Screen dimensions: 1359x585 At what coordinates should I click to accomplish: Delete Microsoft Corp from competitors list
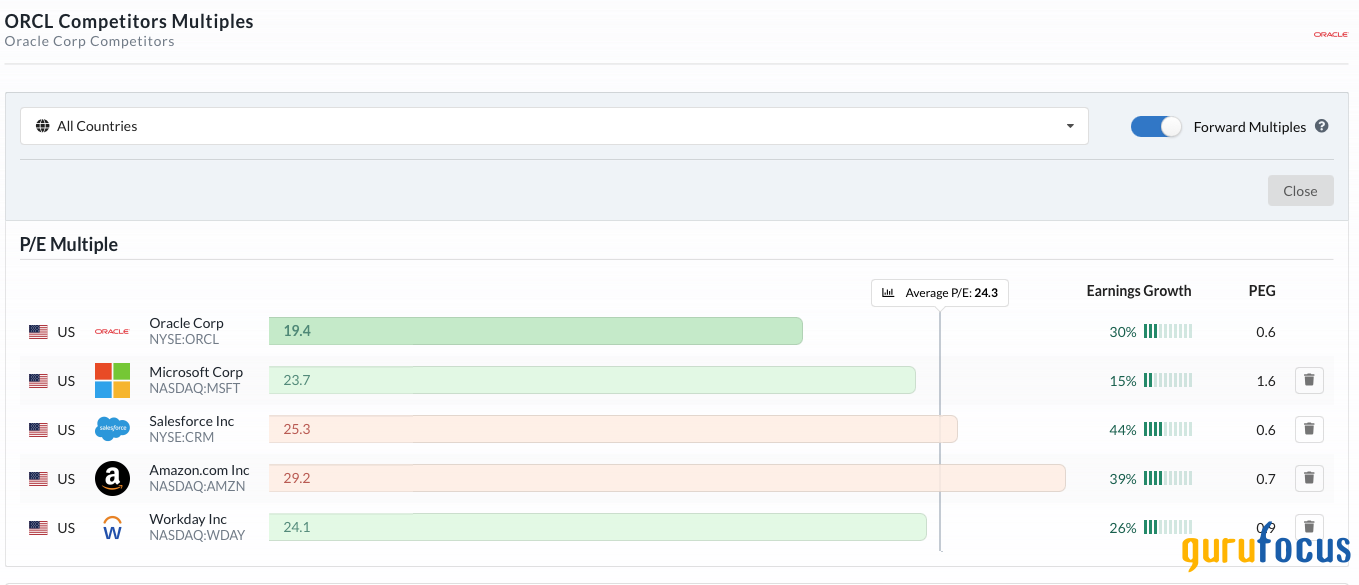click(x=1309, y=380)
